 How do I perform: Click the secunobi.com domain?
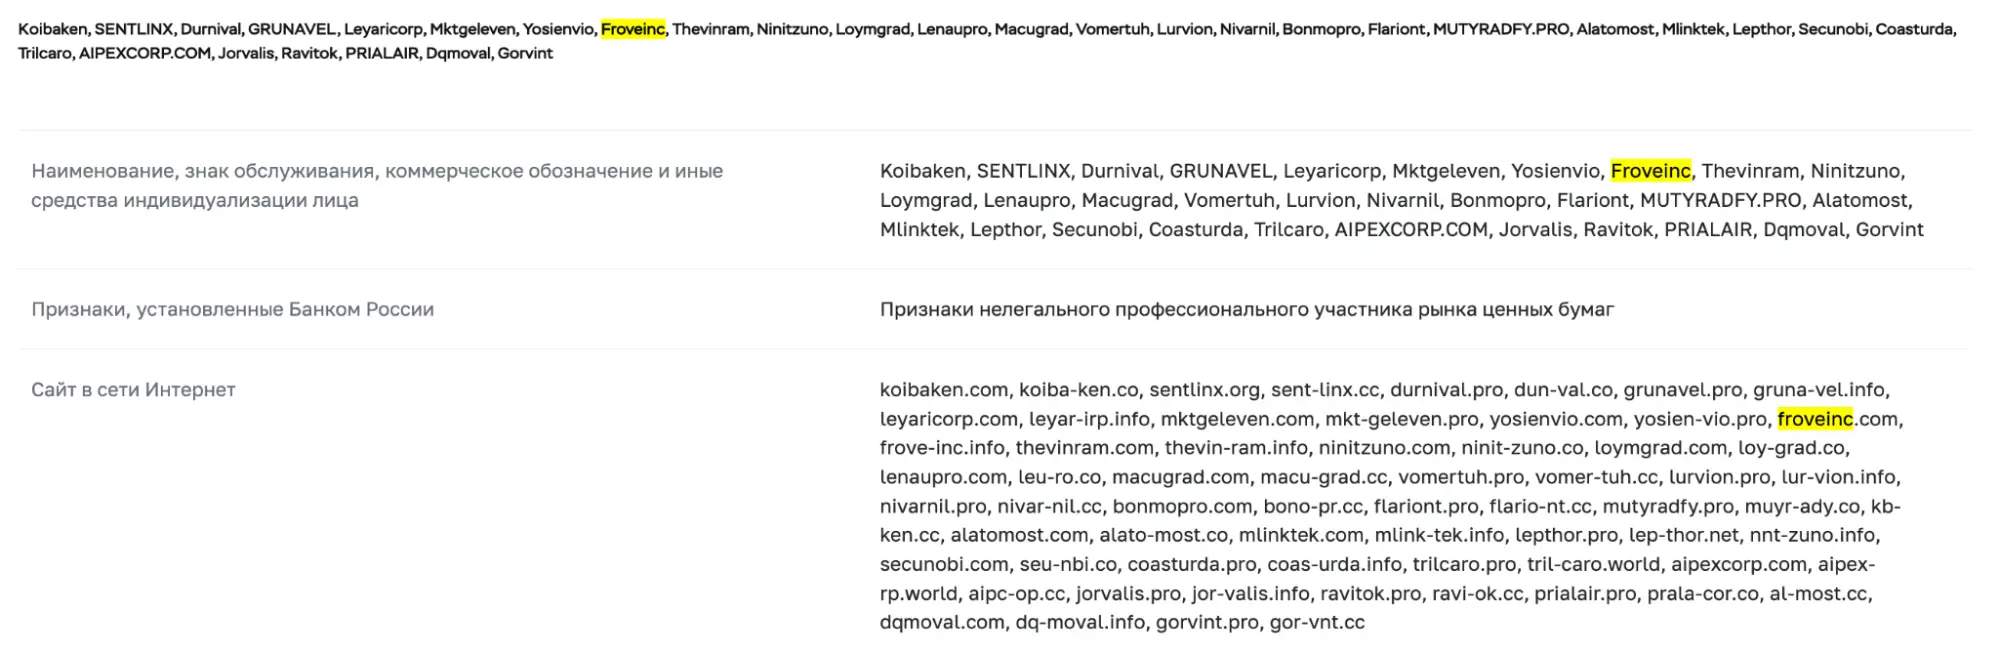pyautogui.click(x=944, y=564)
